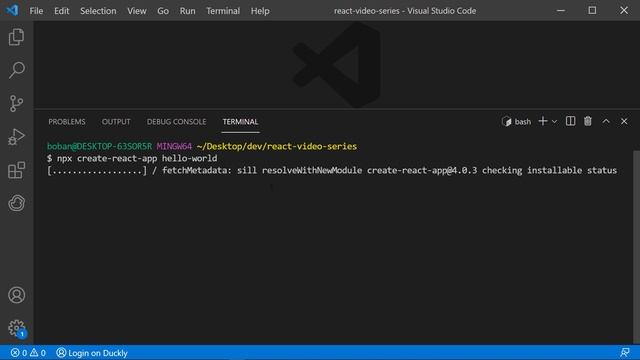Select the TERMINAL tab
Image resolution: width=640 pixels, height=360 pixels.
(240, 122)
